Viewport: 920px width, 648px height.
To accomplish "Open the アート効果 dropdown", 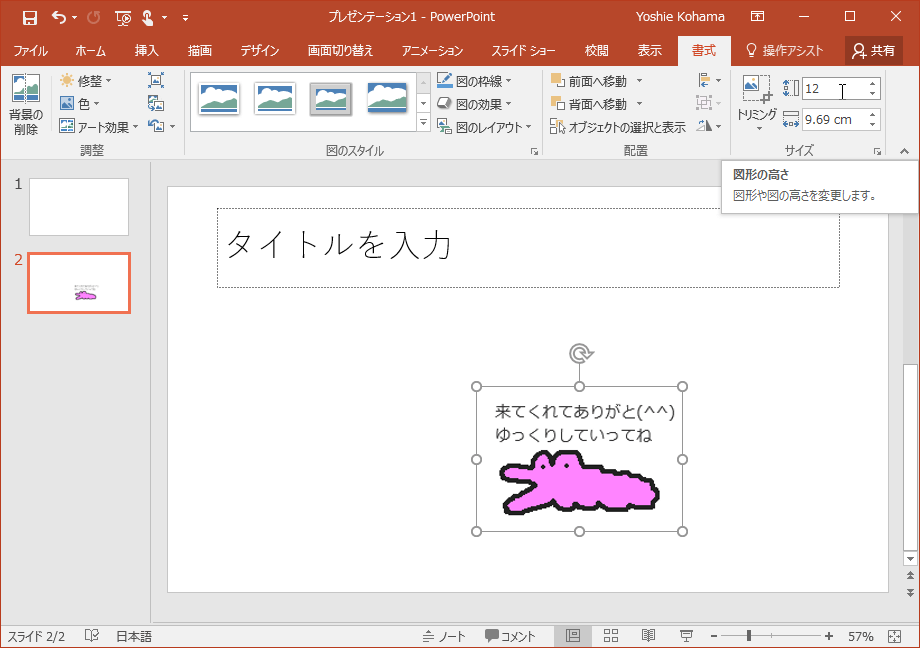I will point(99,127).
